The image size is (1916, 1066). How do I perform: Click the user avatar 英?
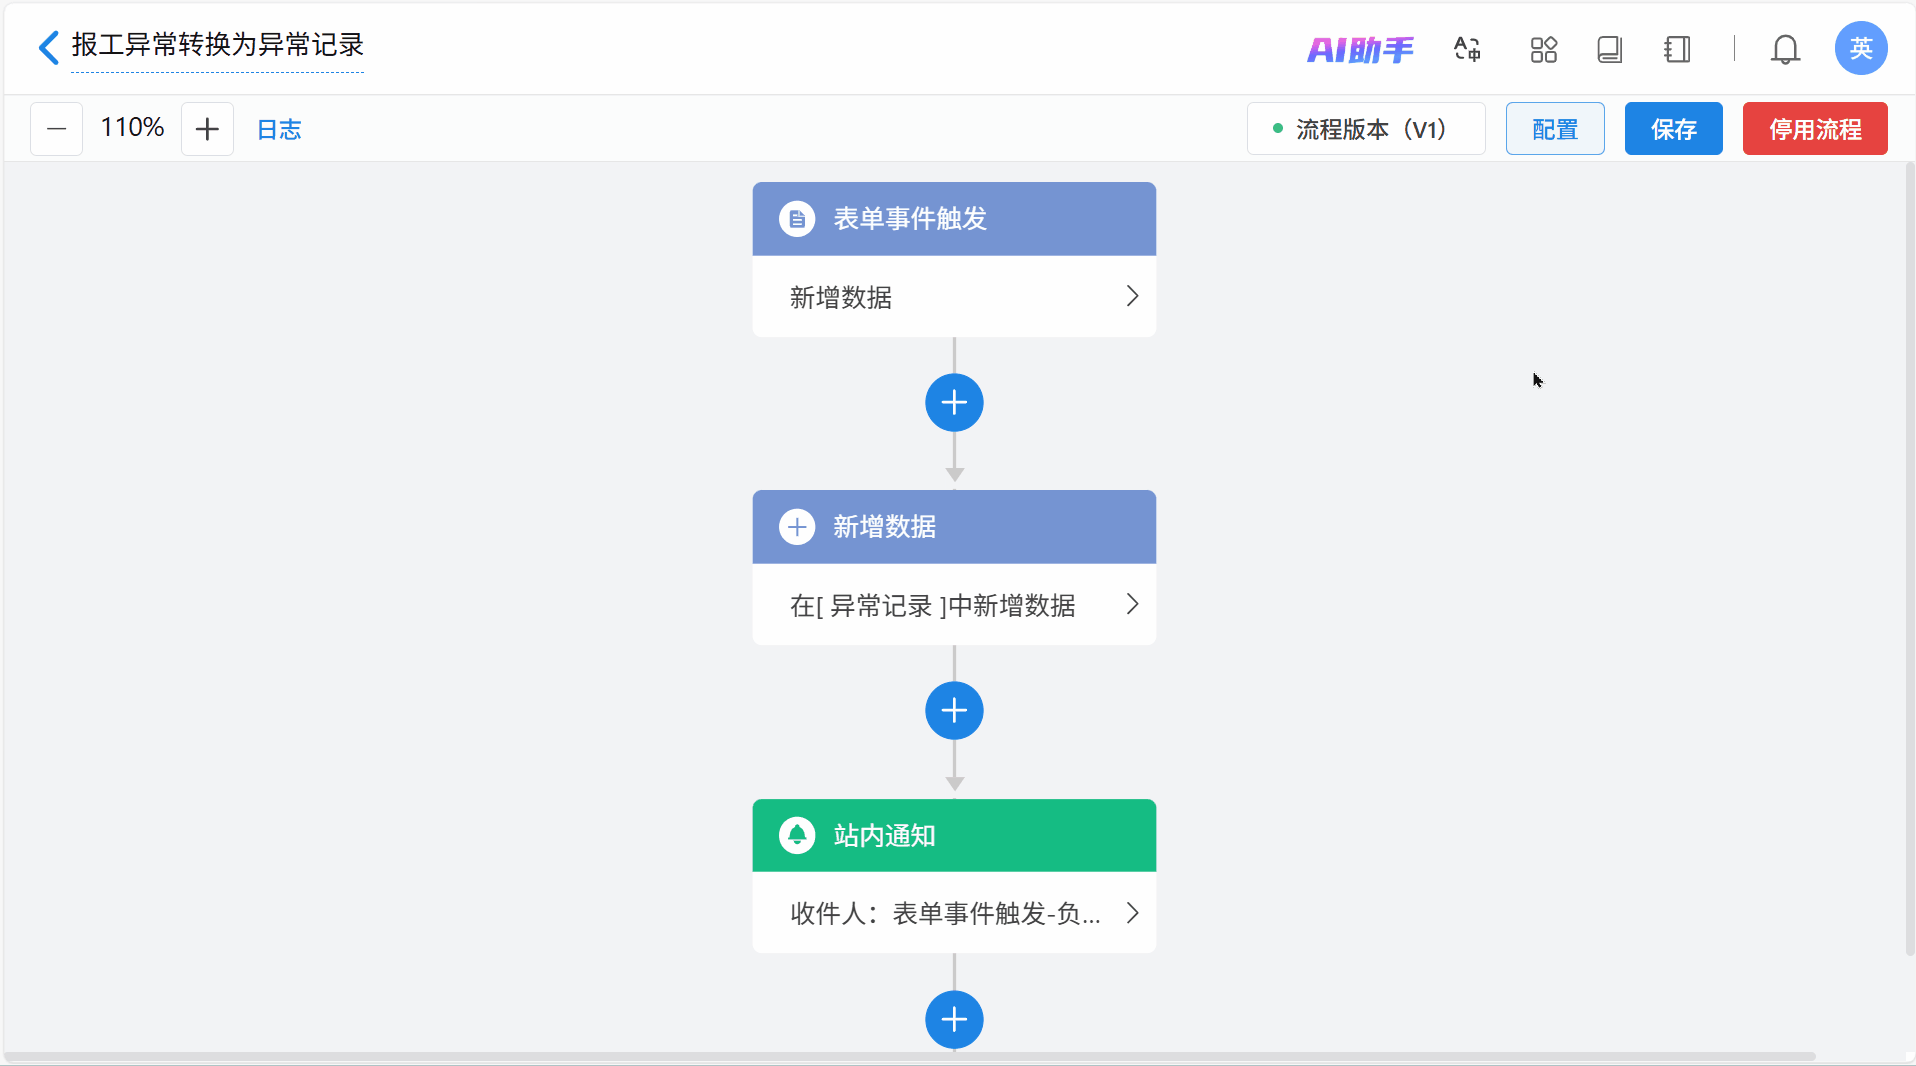coord(1860,48)
